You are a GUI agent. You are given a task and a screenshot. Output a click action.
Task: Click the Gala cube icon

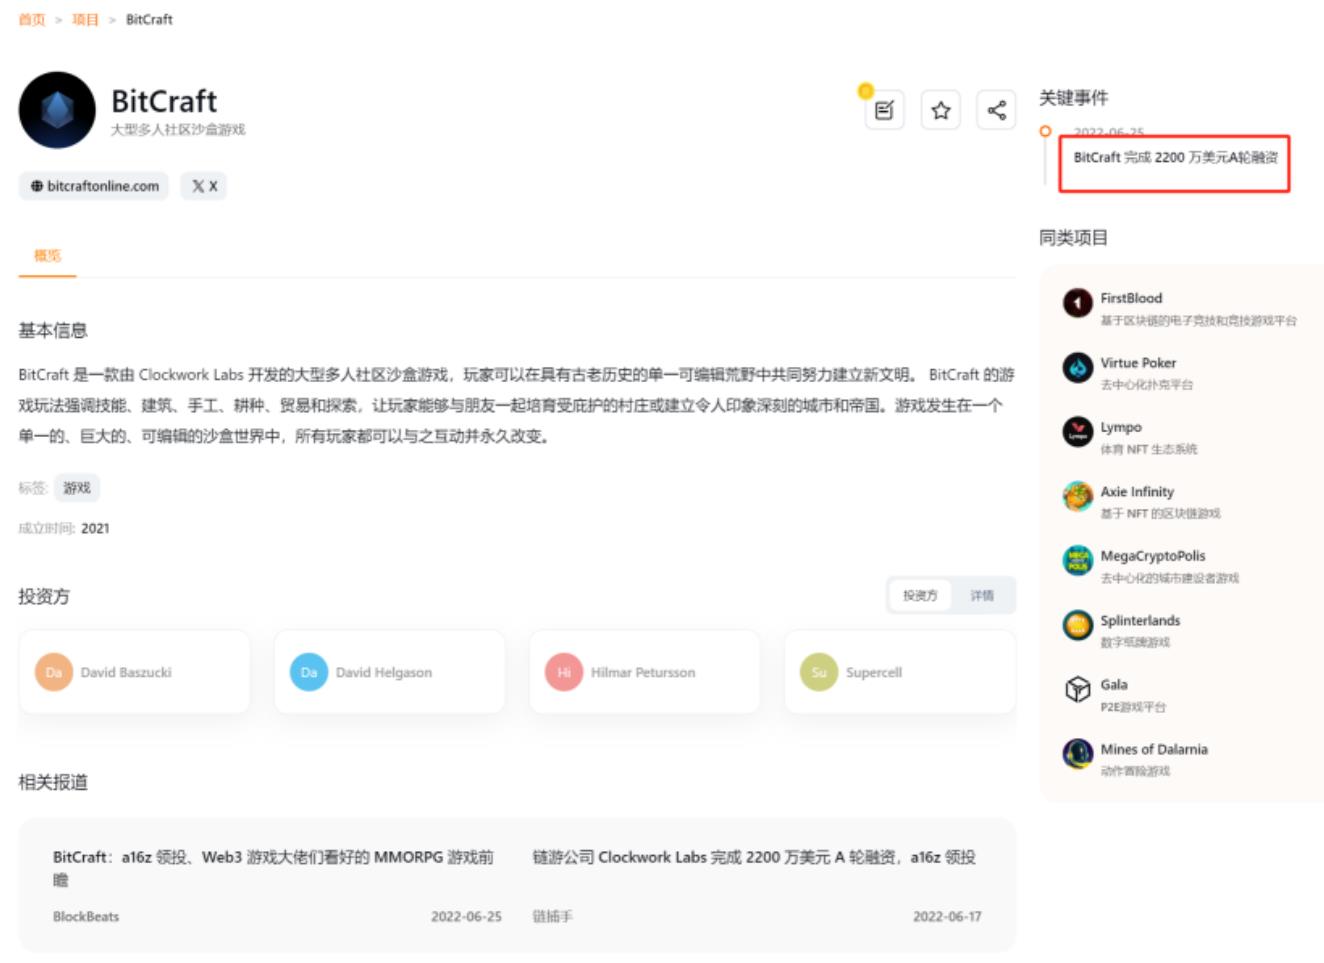(1077, 689)
